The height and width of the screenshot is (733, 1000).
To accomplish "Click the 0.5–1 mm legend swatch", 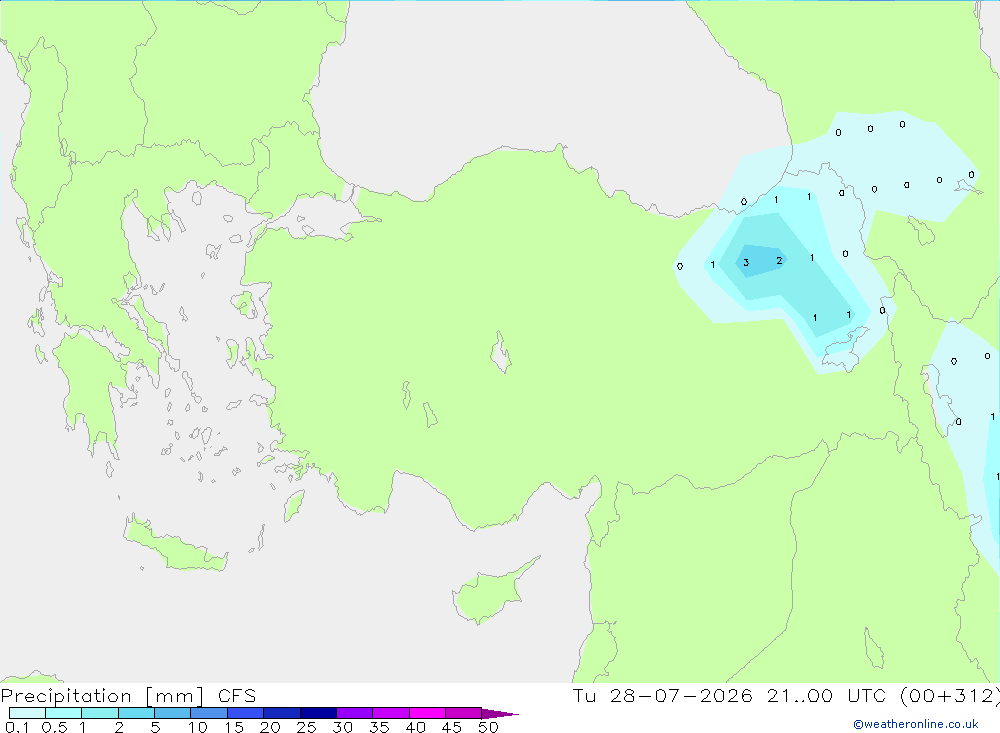I will coord(64,713).
